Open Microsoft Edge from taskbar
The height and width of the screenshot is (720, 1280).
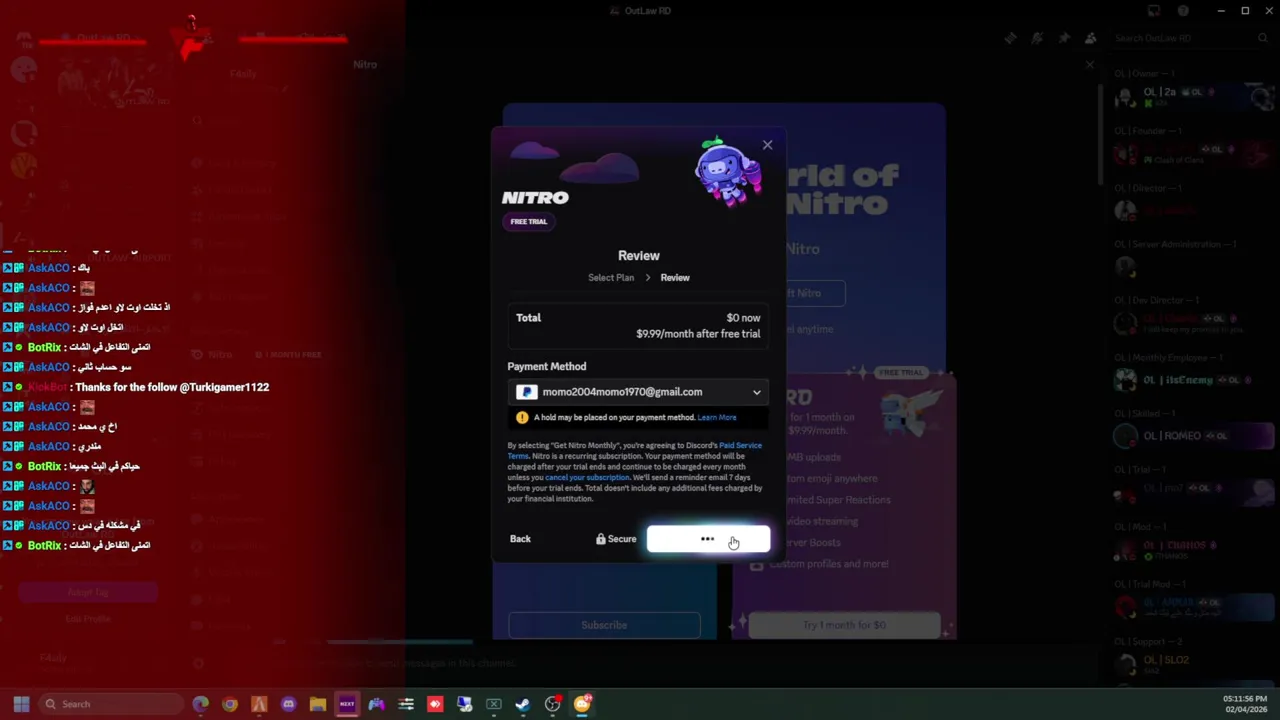201,704
